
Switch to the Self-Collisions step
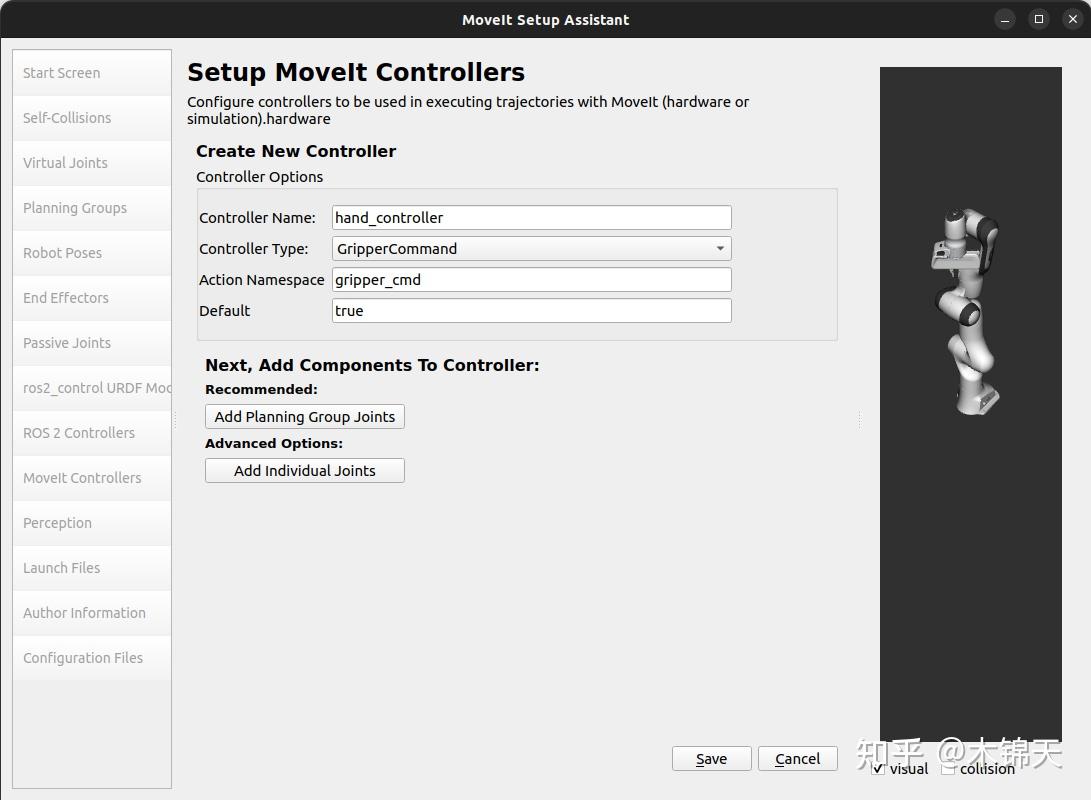tap(91, 117)
